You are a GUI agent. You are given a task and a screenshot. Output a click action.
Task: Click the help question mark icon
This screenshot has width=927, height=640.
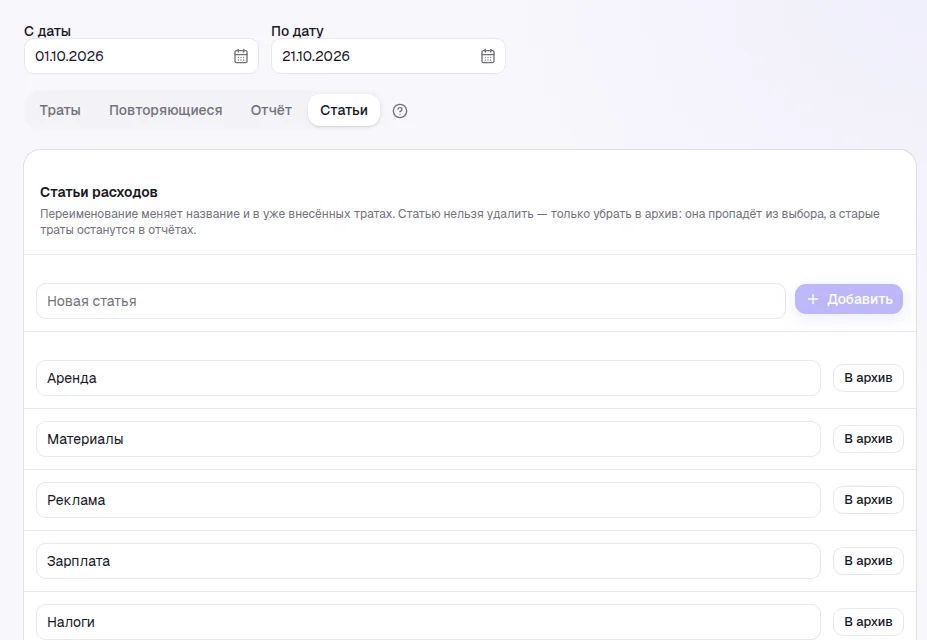tap(400, 111)
